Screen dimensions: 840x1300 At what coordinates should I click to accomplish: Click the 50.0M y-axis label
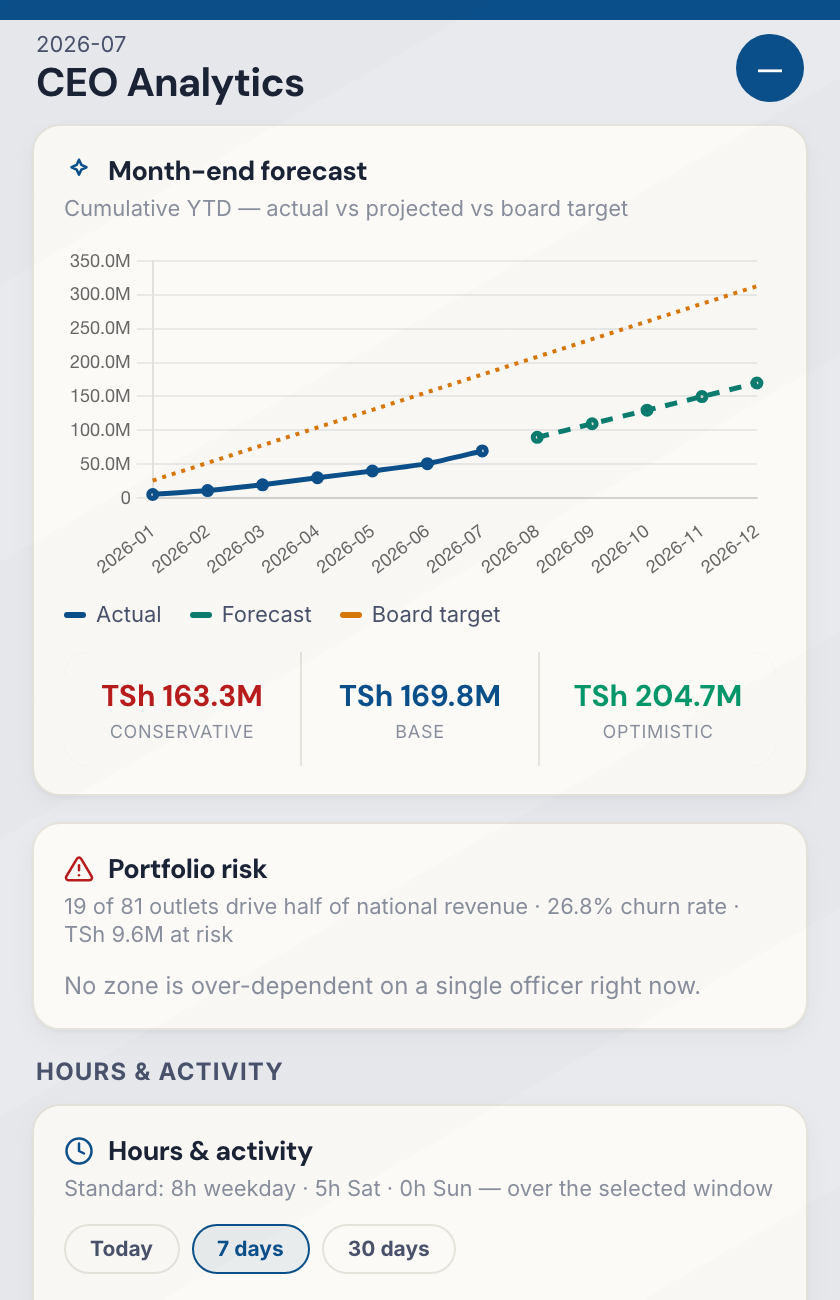(x=104, y=464)
